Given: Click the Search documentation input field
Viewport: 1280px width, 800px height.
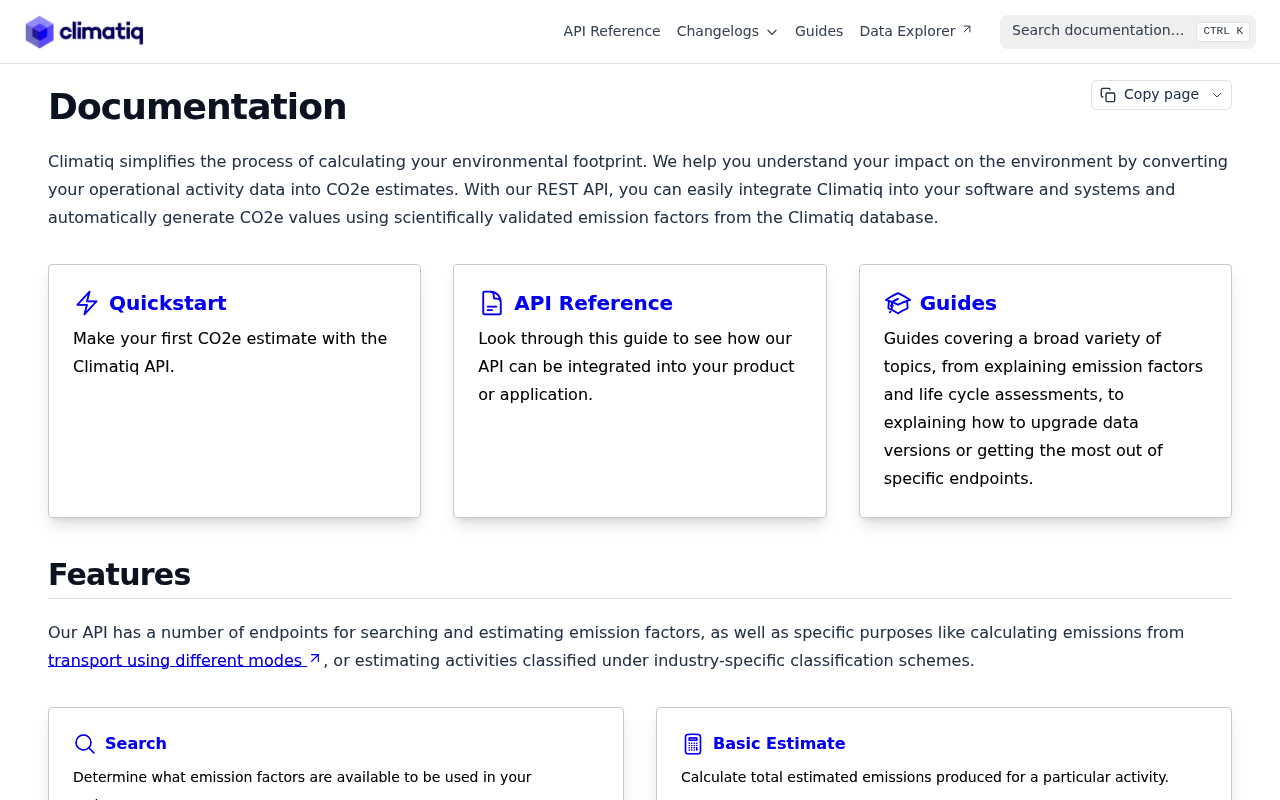Looking at the screenshot, I should (1128, 31).
